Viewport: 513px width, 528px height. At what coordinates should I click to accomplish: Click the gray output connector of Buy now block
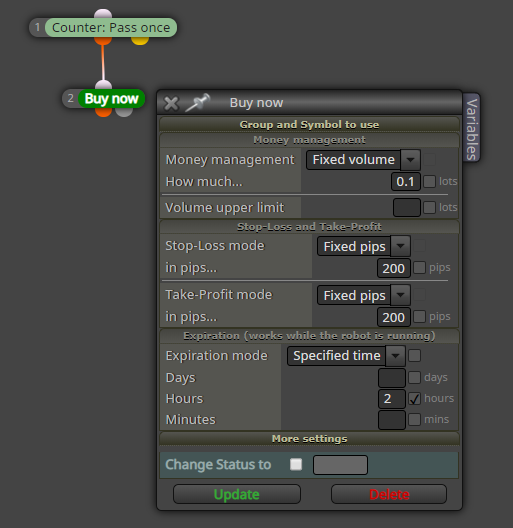[x=124, y=112]
